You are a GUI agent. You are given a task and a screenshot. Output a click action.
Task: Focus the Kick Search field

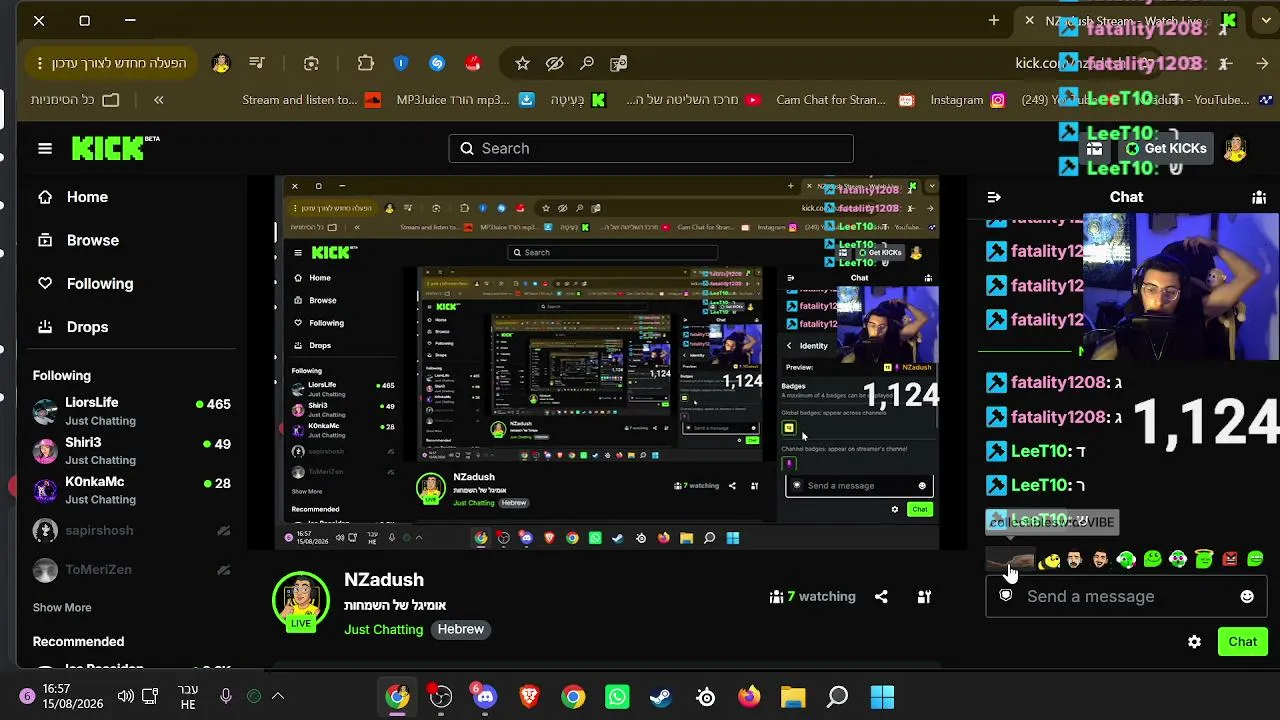coord(651,148)
